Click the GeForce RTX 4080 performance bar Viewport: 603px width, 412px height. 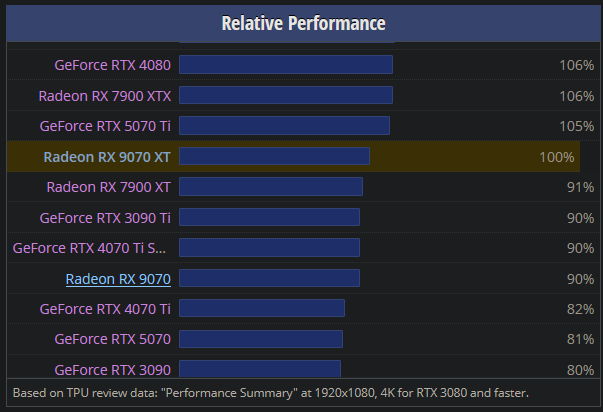tap(286, 65)
